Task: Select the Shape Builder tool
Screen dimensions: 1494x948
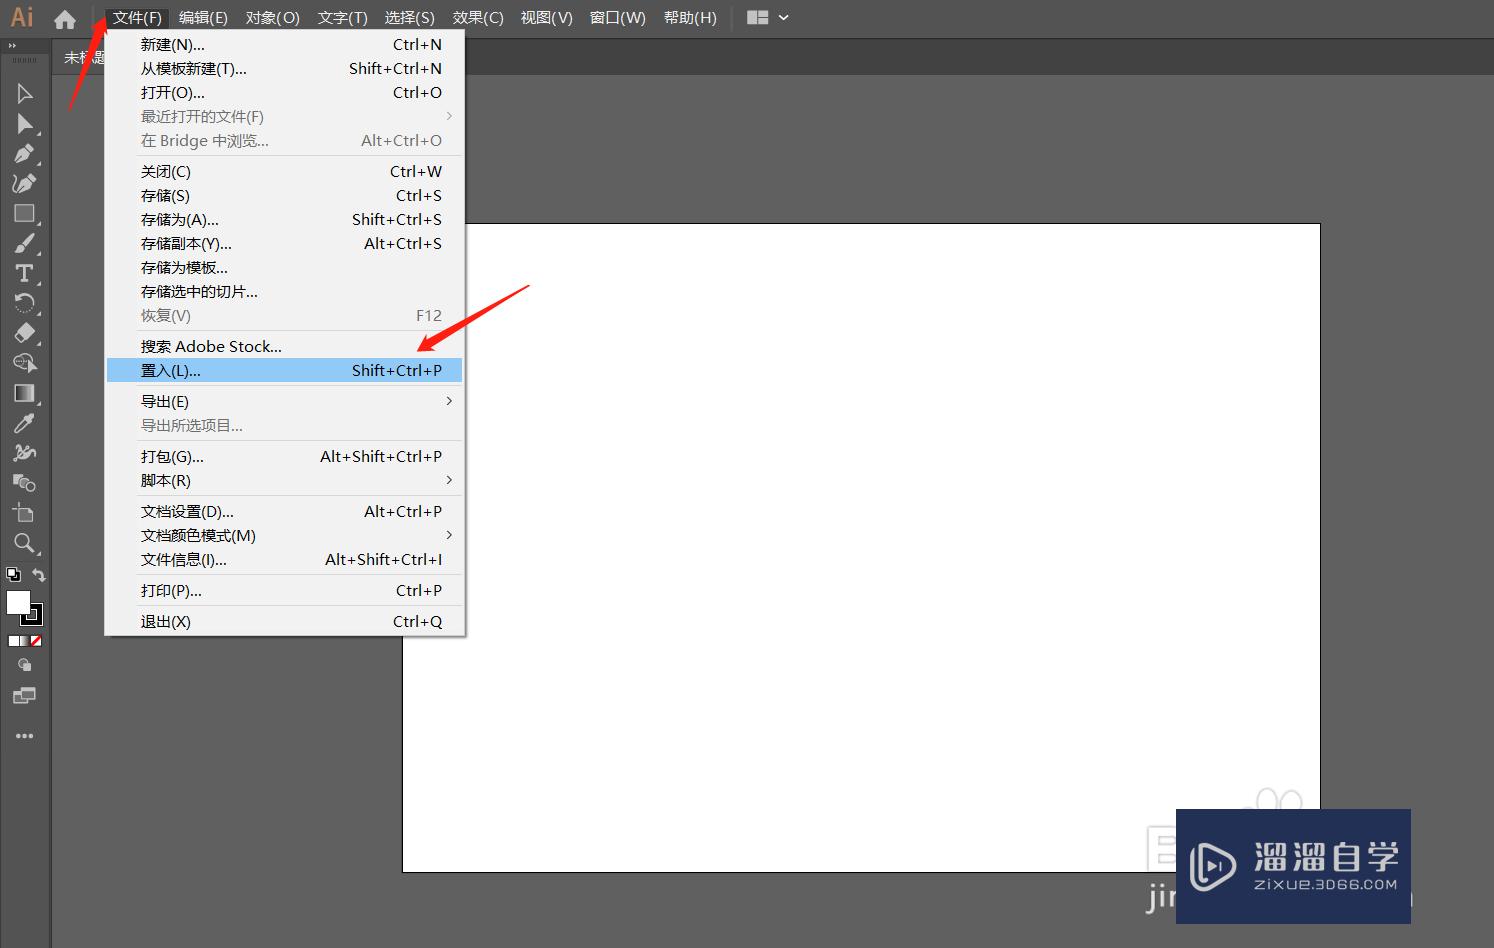Action: (25, 364)
